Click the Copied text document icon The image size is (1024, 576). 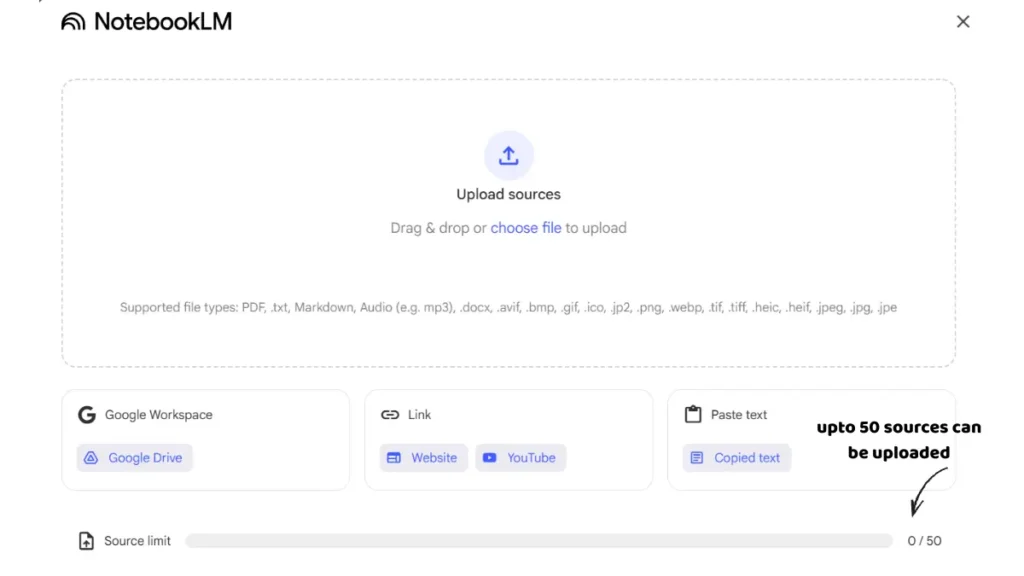(x=697, y=458)
